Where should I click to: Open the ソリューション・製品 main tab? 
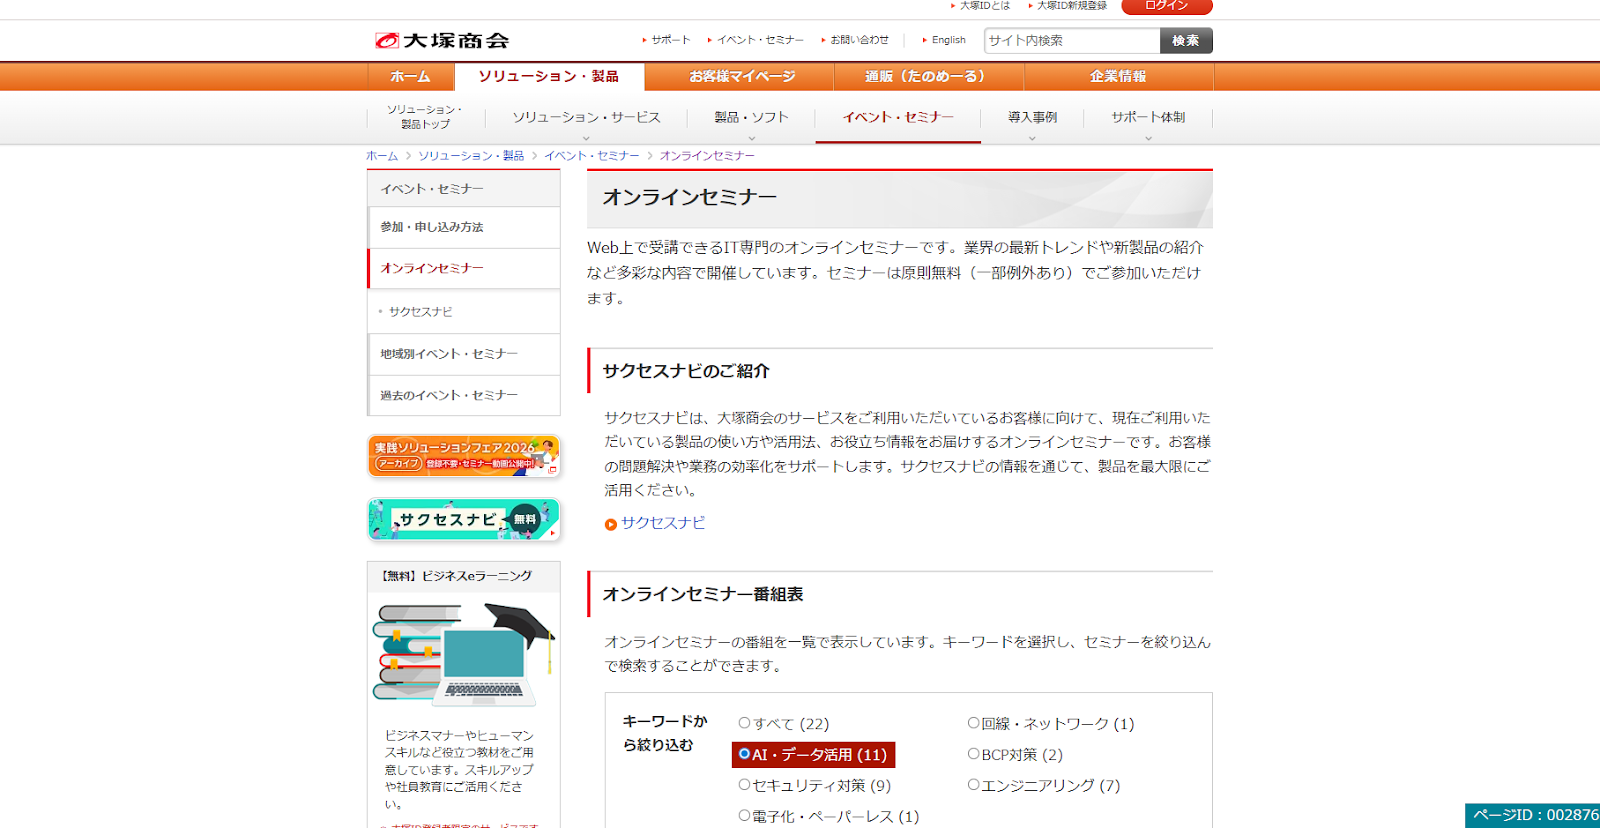click(x=549, y=77)
